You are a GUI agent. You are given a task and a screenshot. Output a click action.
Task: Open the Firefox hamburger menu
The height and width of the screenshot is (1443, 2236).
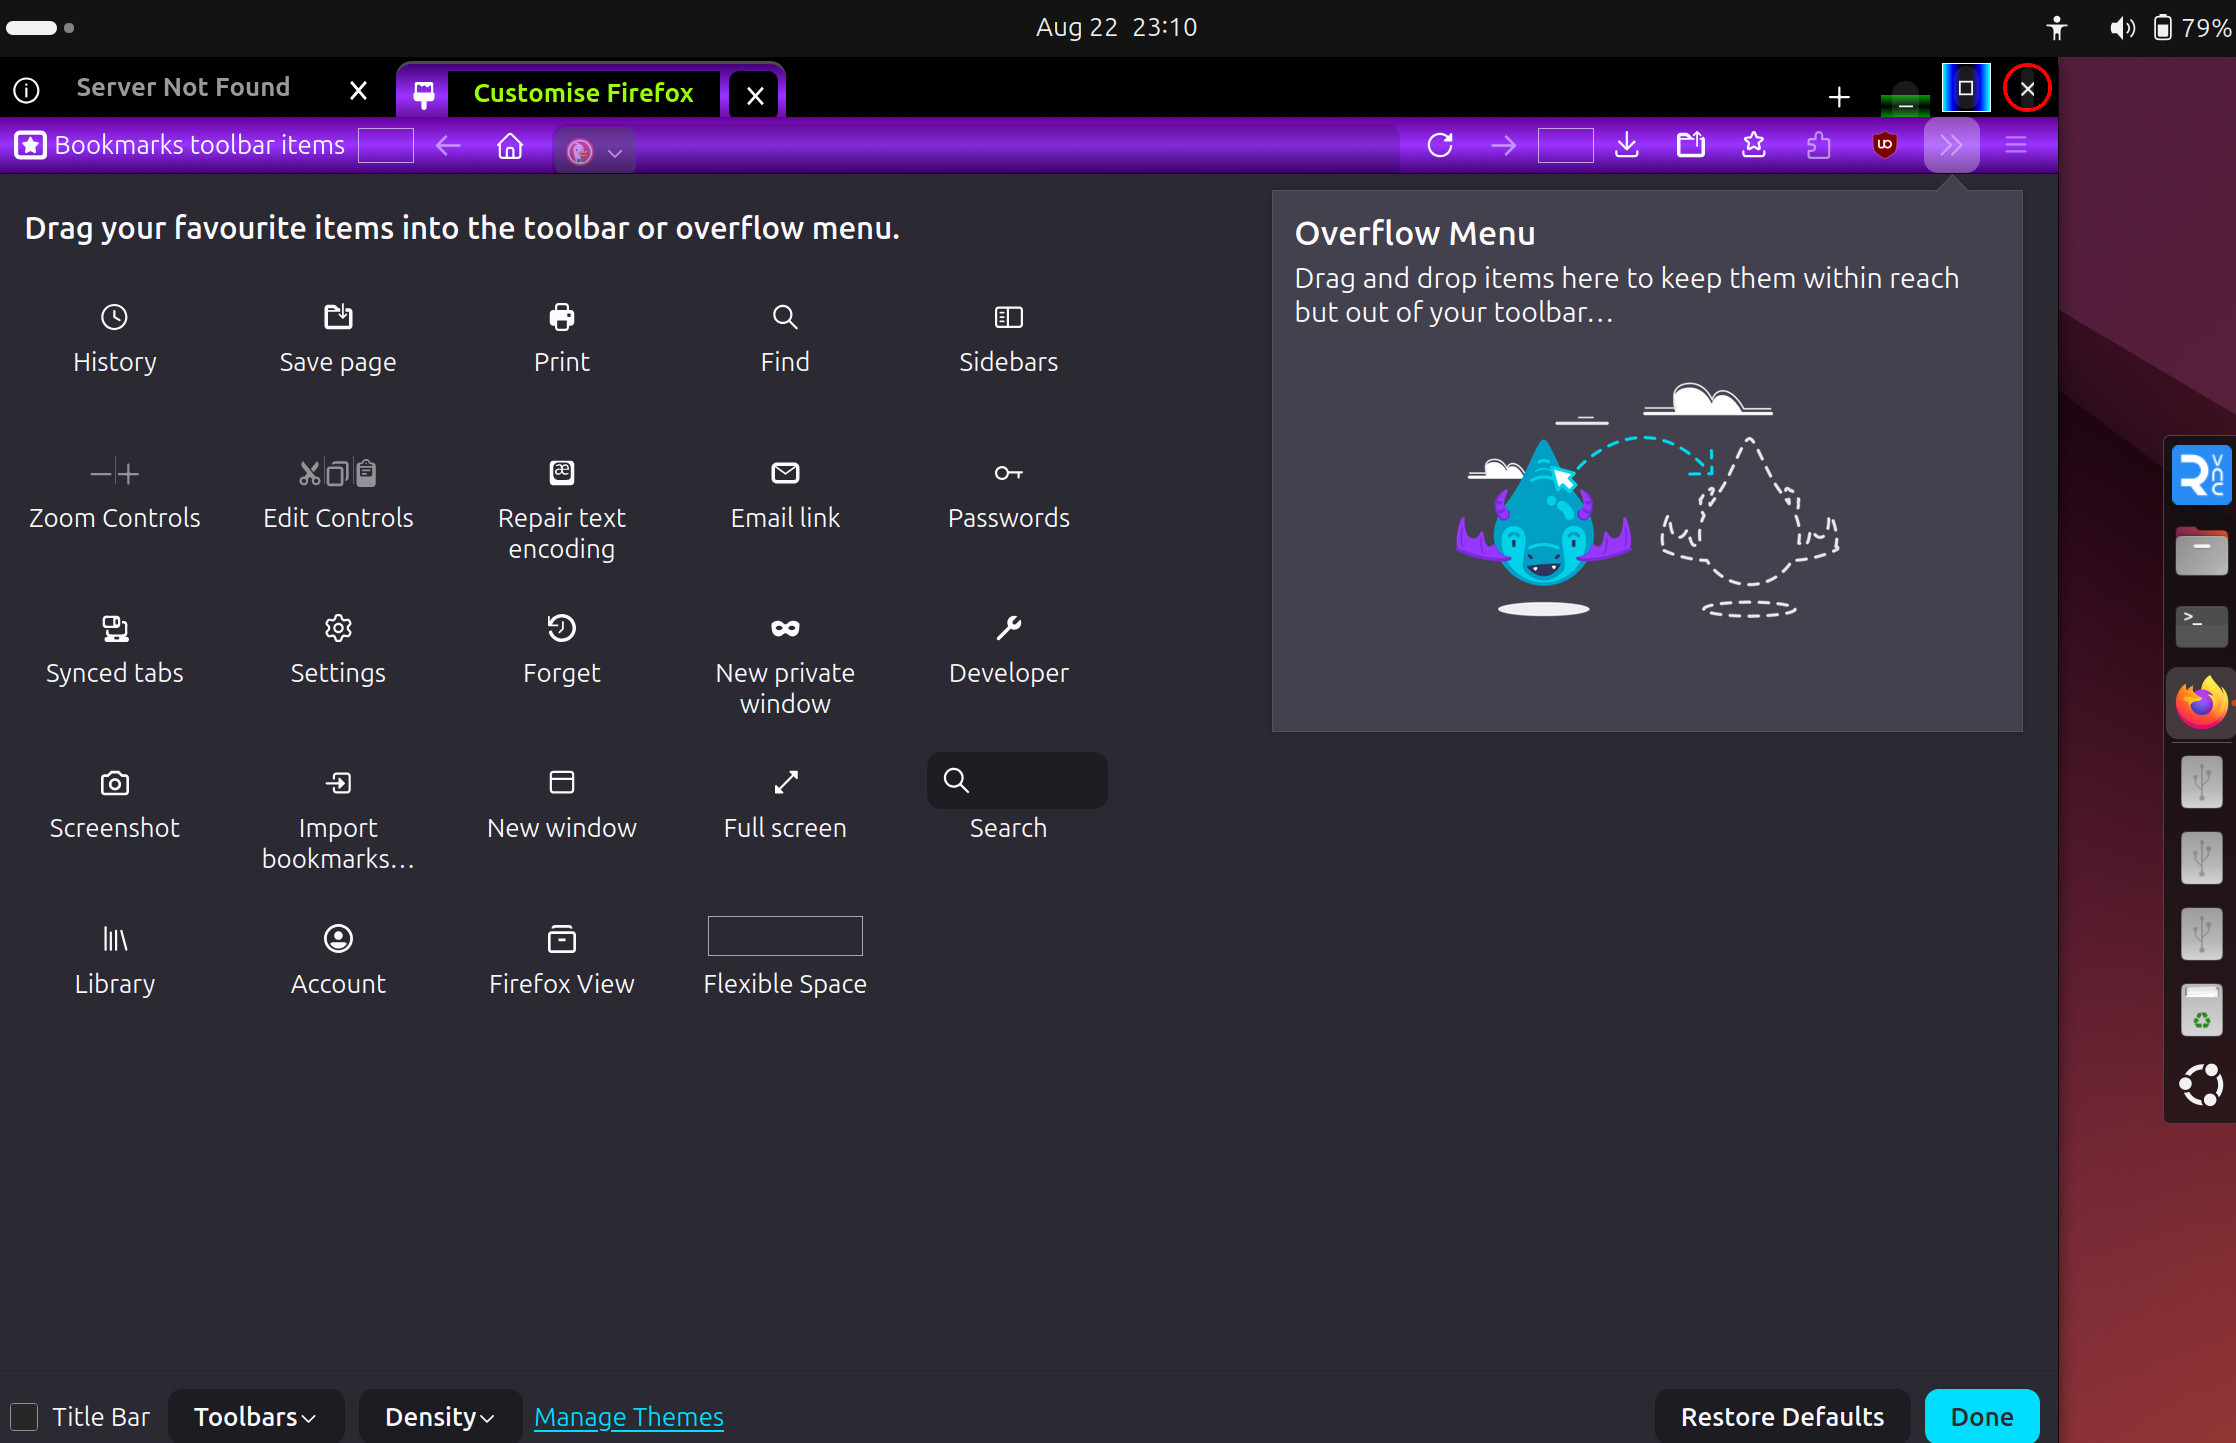click(2015, 145)
